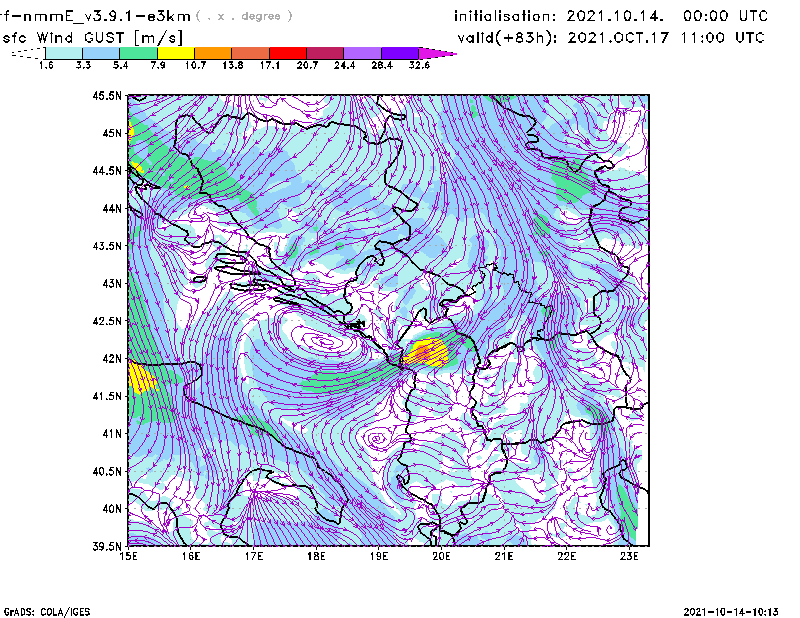Click the legend value 3.3
800x618 pixels.
(83, 65)
